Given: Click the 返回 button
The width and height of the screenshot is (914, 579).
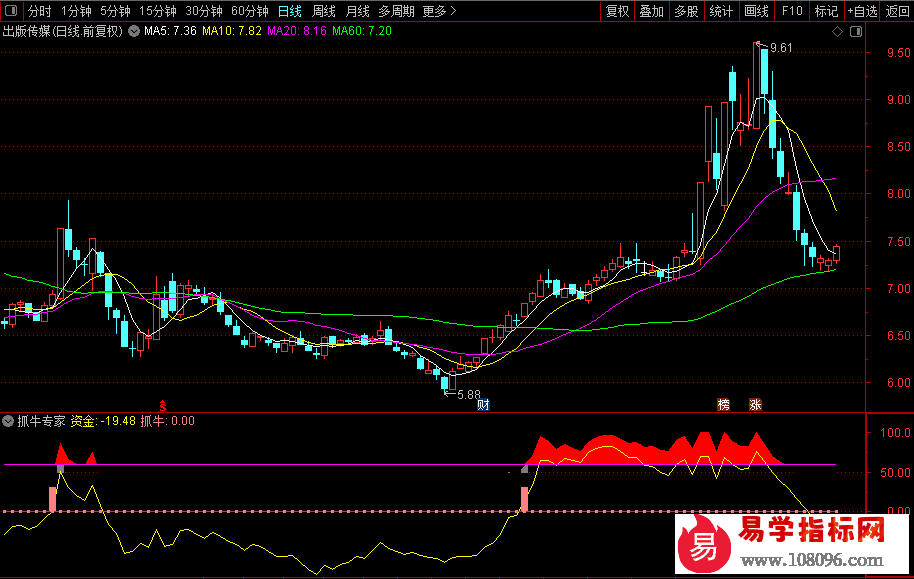Looking at the screenshot, I should (x=898, y=12).
